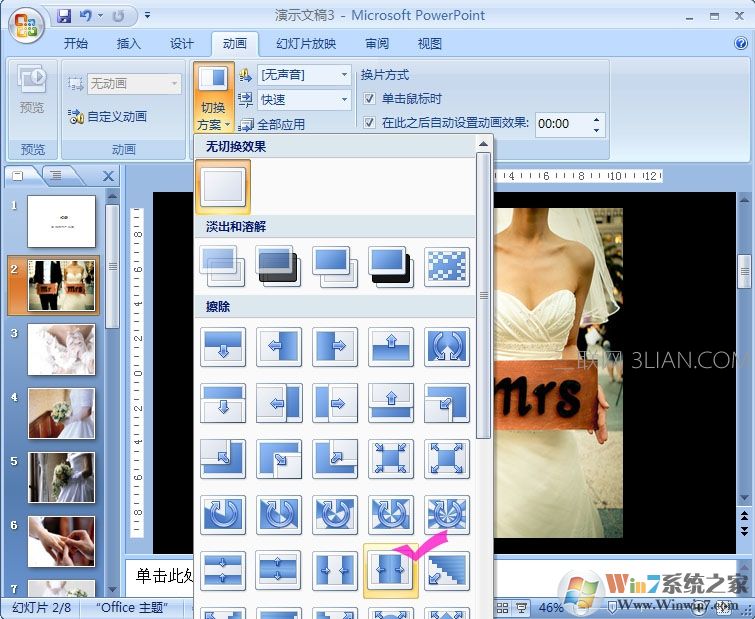Screen dimensions: 755x619
Task: Toggle the 单击鼠标时 checkbox
Action: click(x=369, y=99)
